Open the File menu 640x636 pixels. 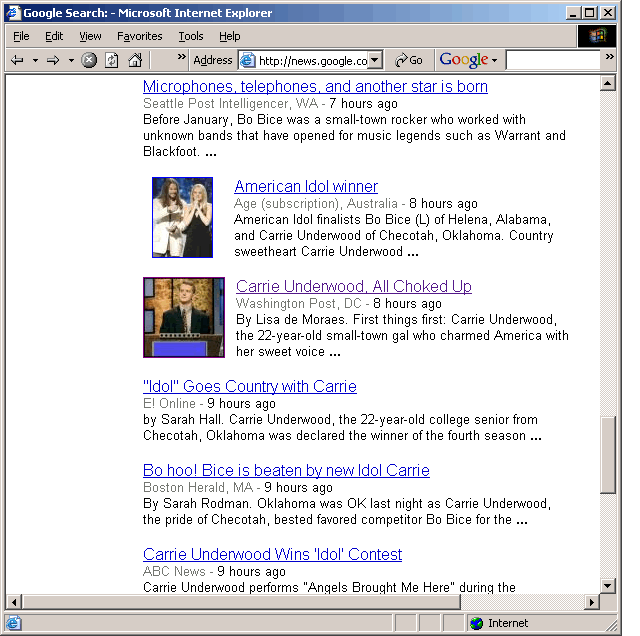point(21,36)
